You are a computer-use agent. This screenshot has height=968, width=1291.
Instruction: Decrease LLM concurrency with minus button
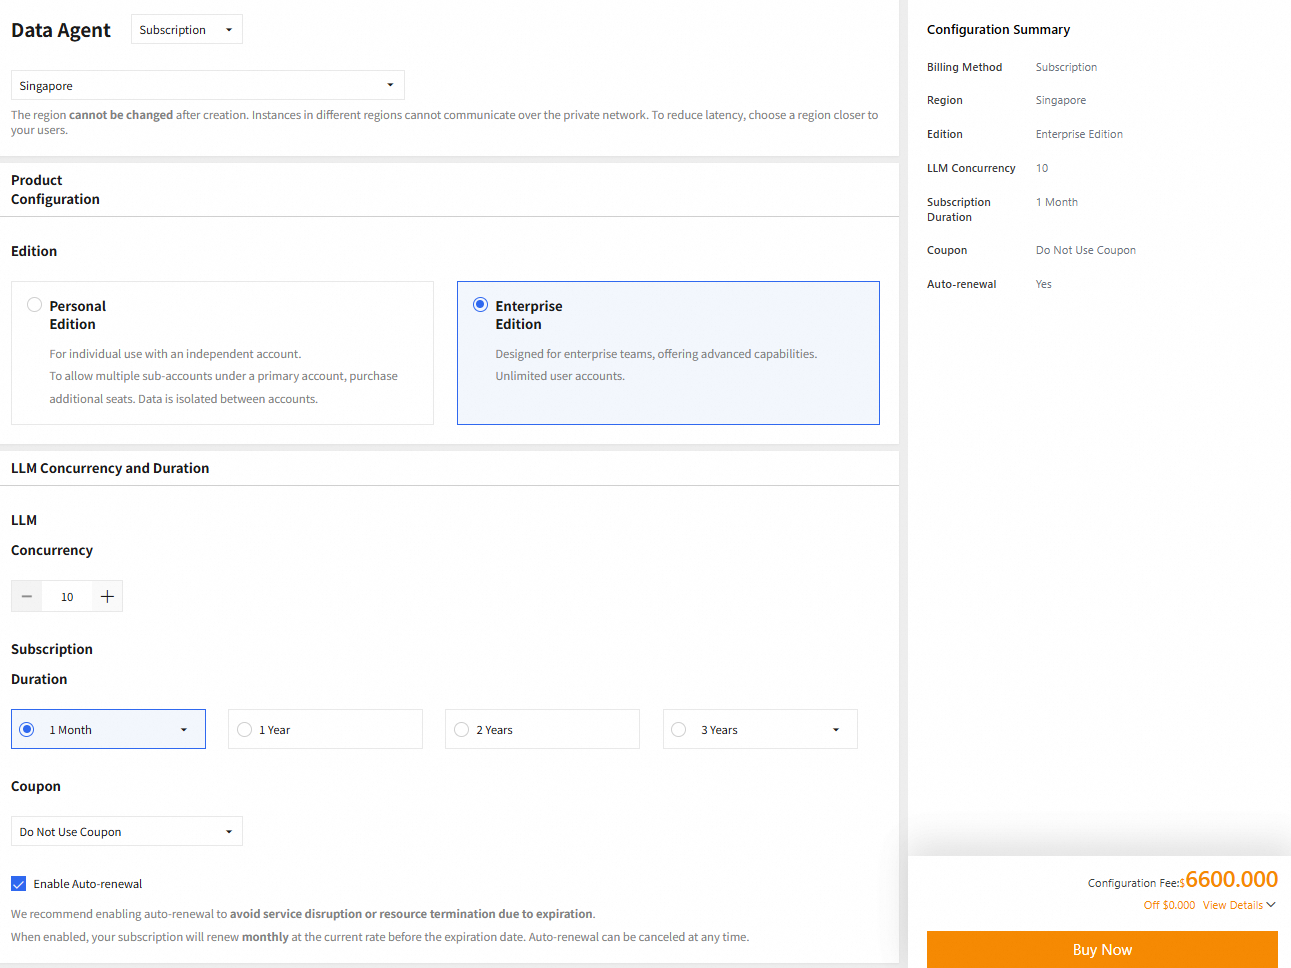27,597
